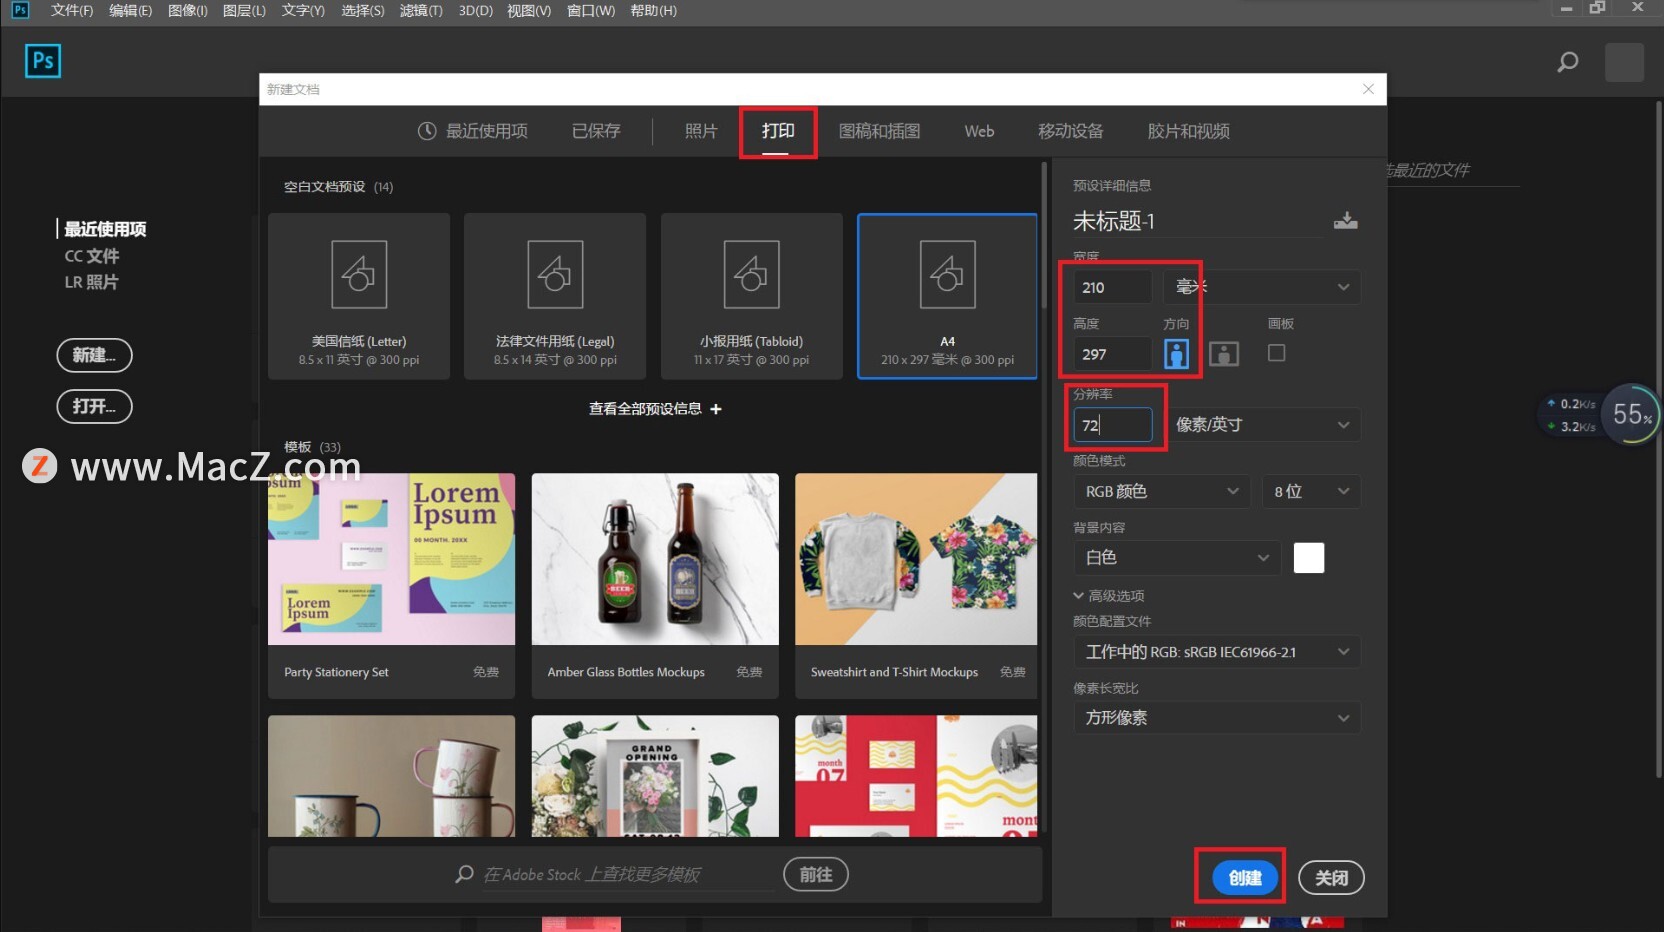1664x932 pixels.
Task: Close the 新建文档 dialog with X
Action: 1368,89
